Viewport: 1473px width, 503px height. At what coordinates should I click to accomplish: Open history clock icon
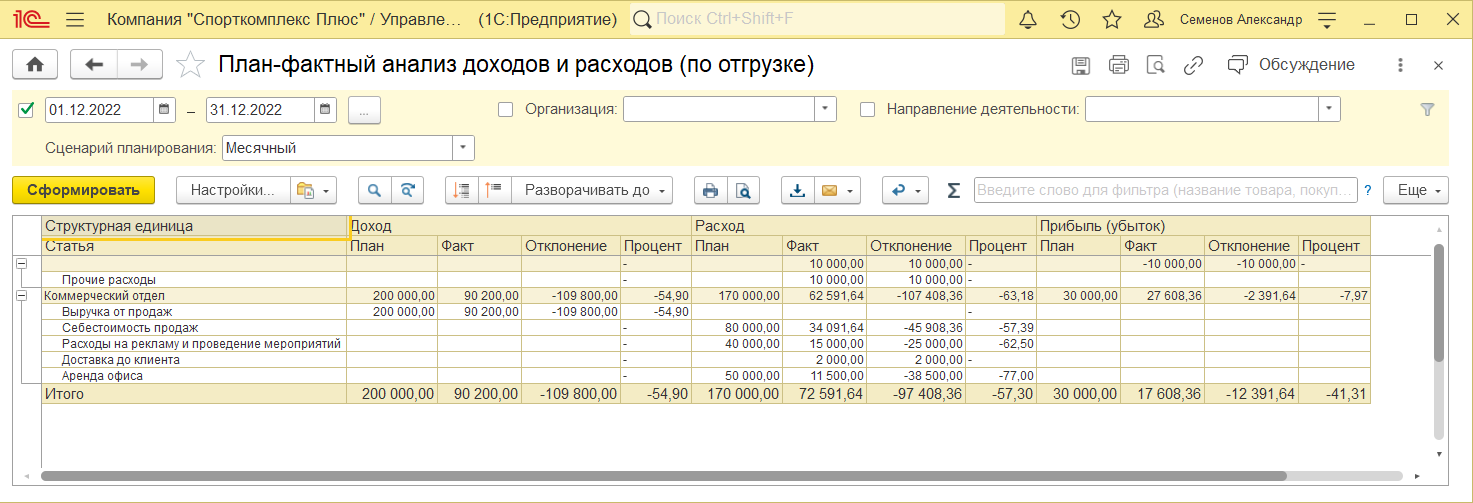(x=1070, y=20)
